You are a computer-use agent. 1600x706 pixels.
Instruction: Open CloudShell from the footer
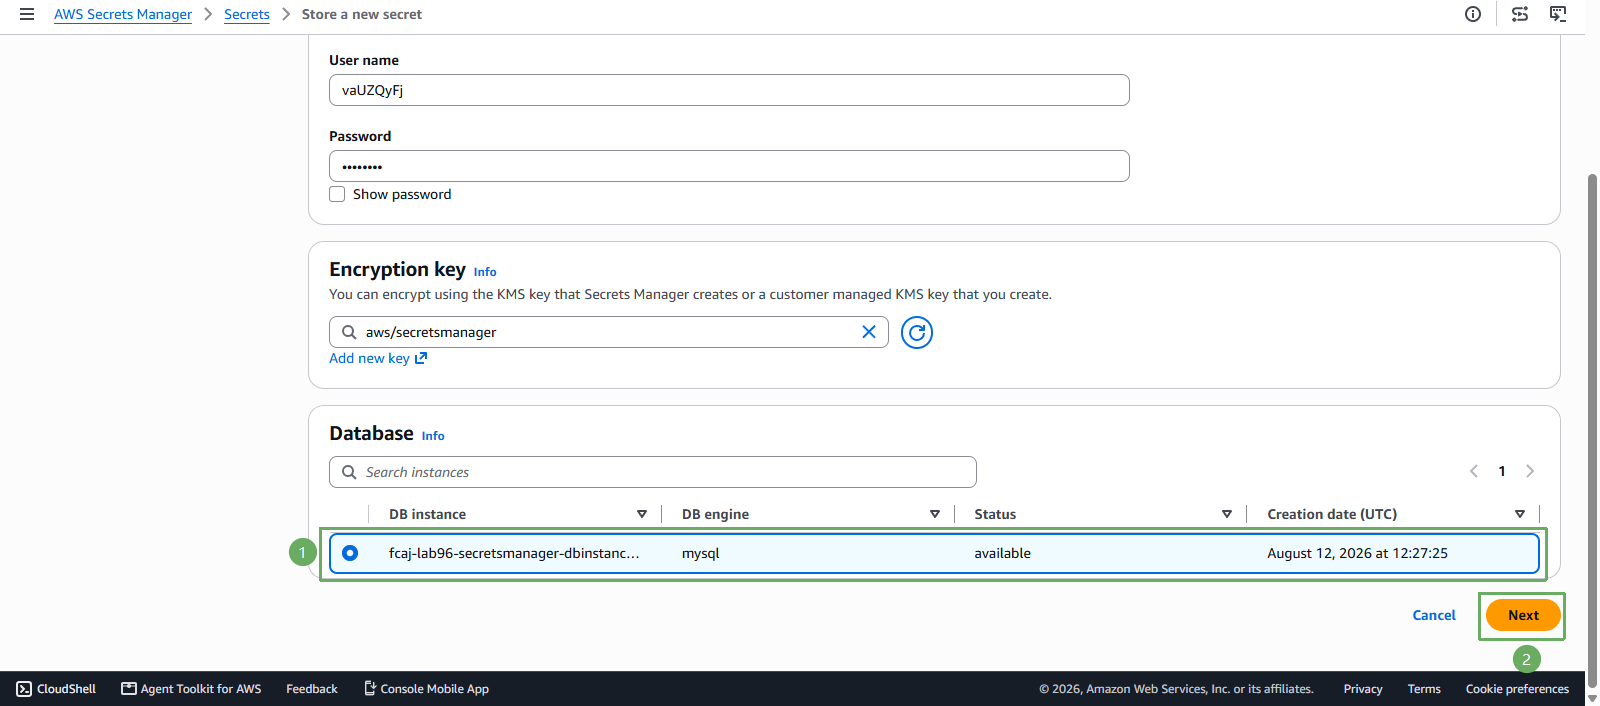[x=57, y=689]
